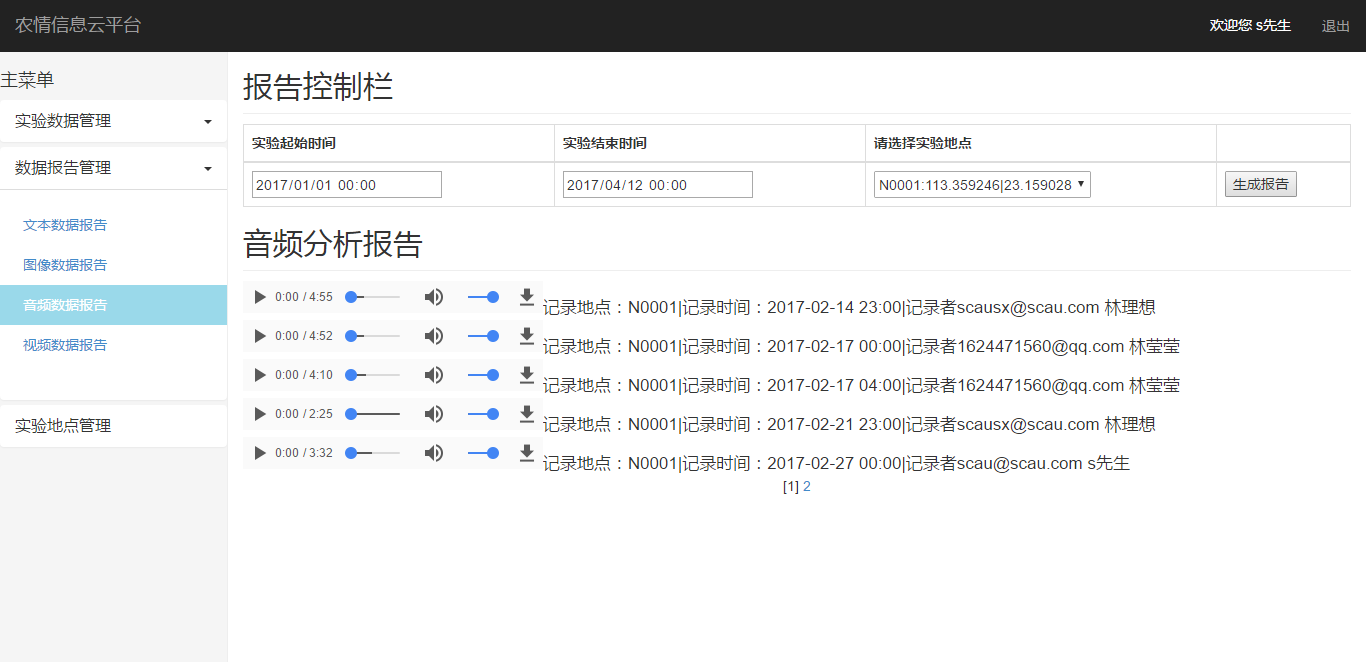The image size is (1366, 662).
Task: Collapse the 数据报告管理 menu
Action: [x=113, y=168]
